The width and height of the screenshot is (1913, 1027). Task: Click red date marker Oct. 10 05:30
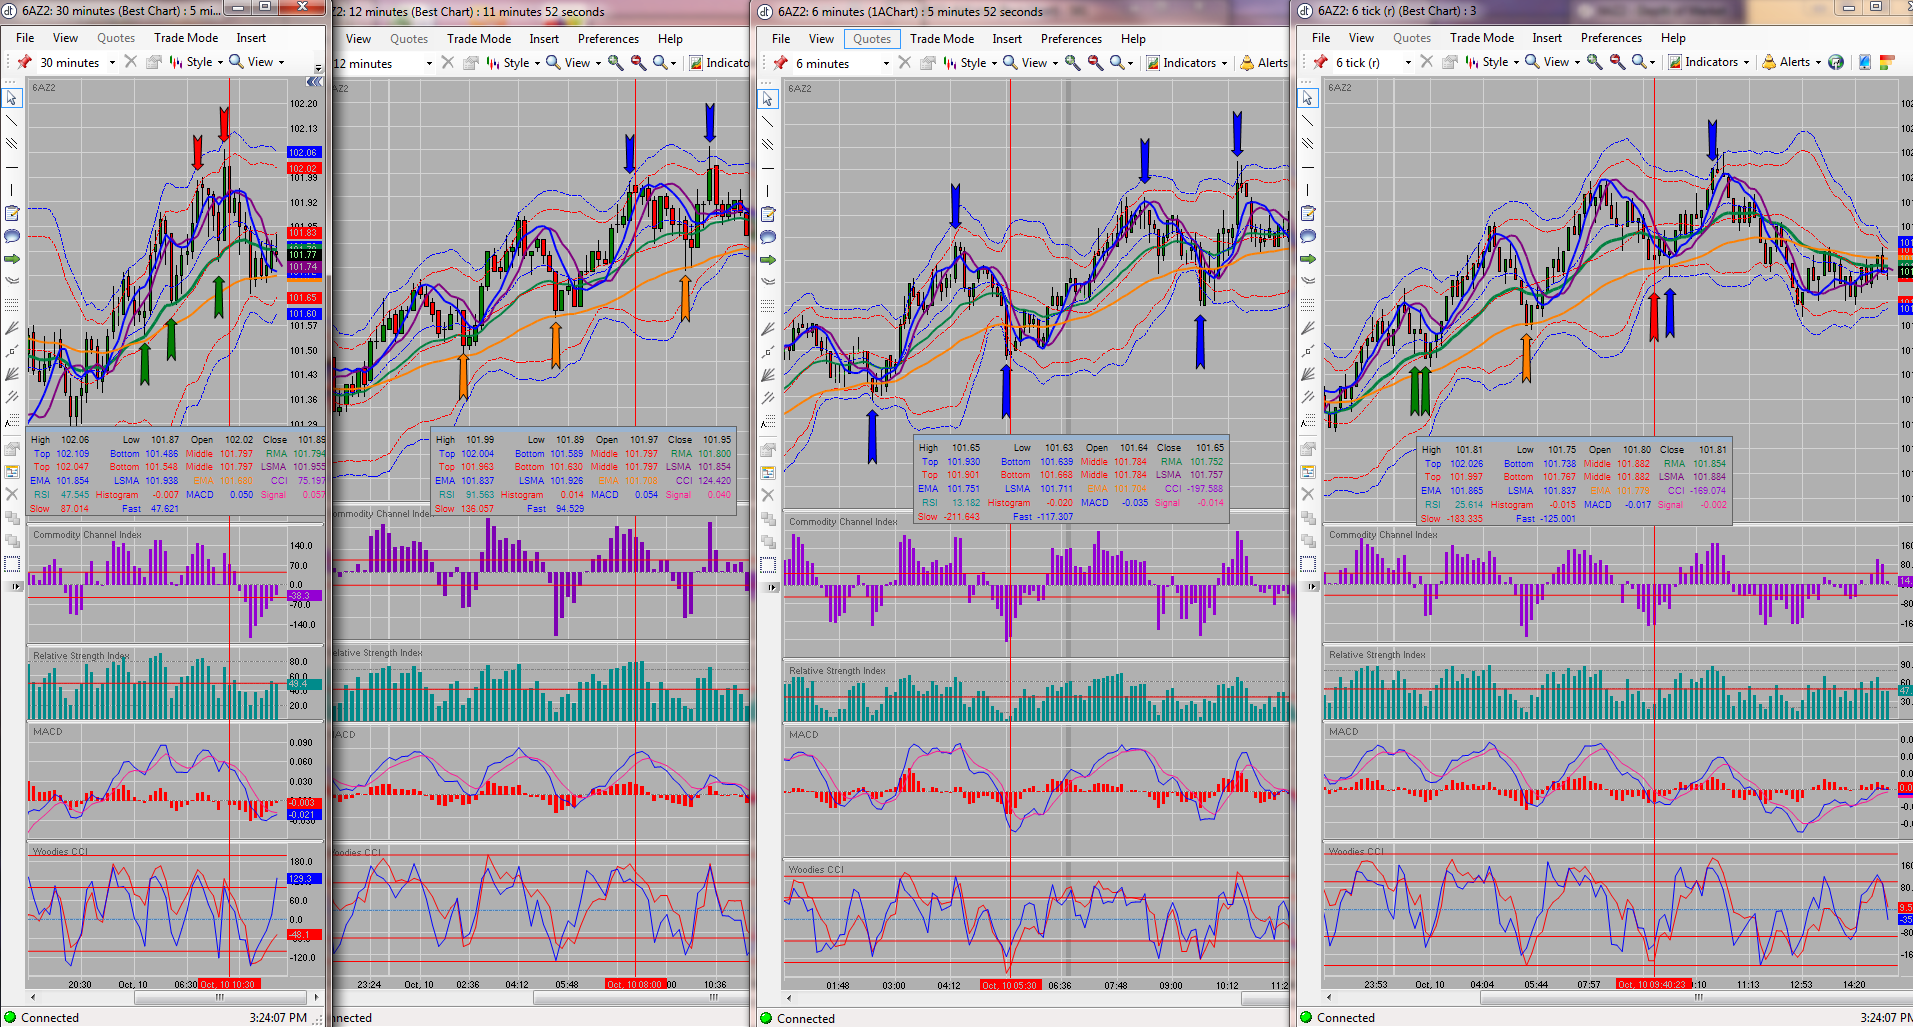[x=1009, y=985]
